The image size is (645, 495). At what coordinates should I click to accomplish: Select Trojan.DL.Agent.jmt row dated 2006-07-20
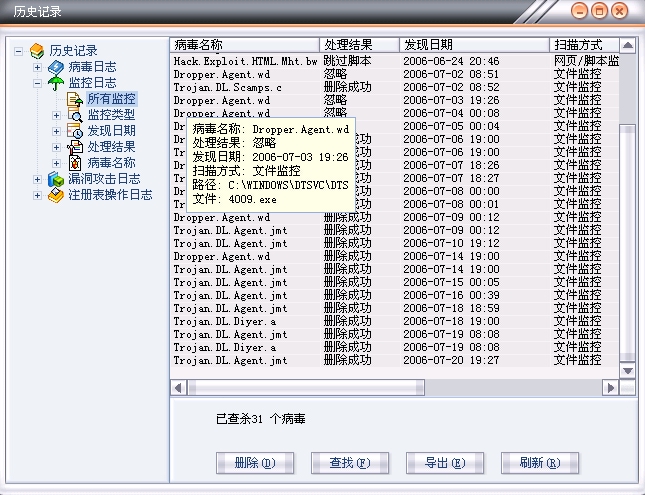[x=394, y=360]
